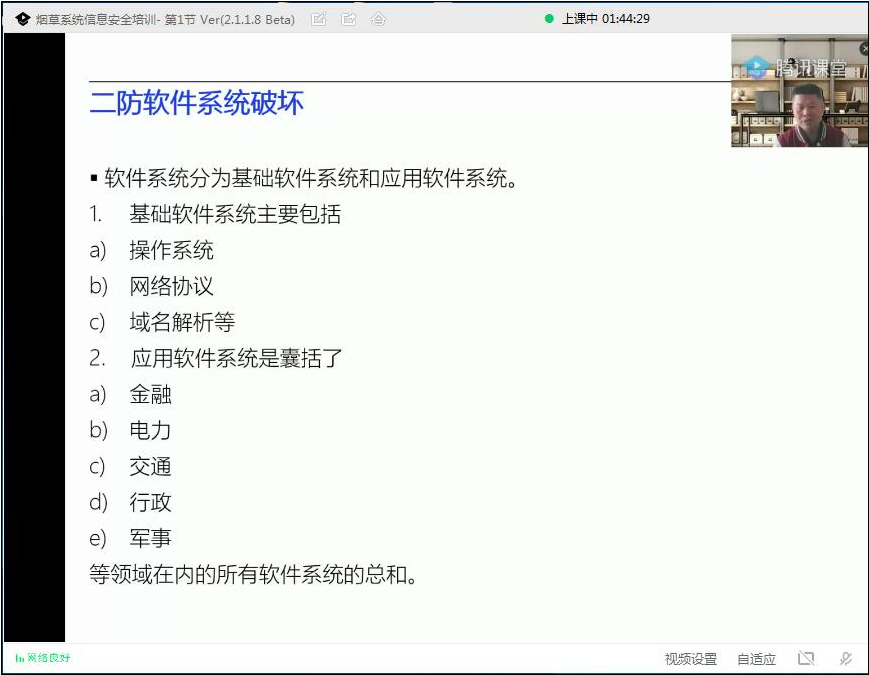Screen dimensions: 869x675
Task: Toggle the muted microphone icon
Action: click(x=846, y=658)
